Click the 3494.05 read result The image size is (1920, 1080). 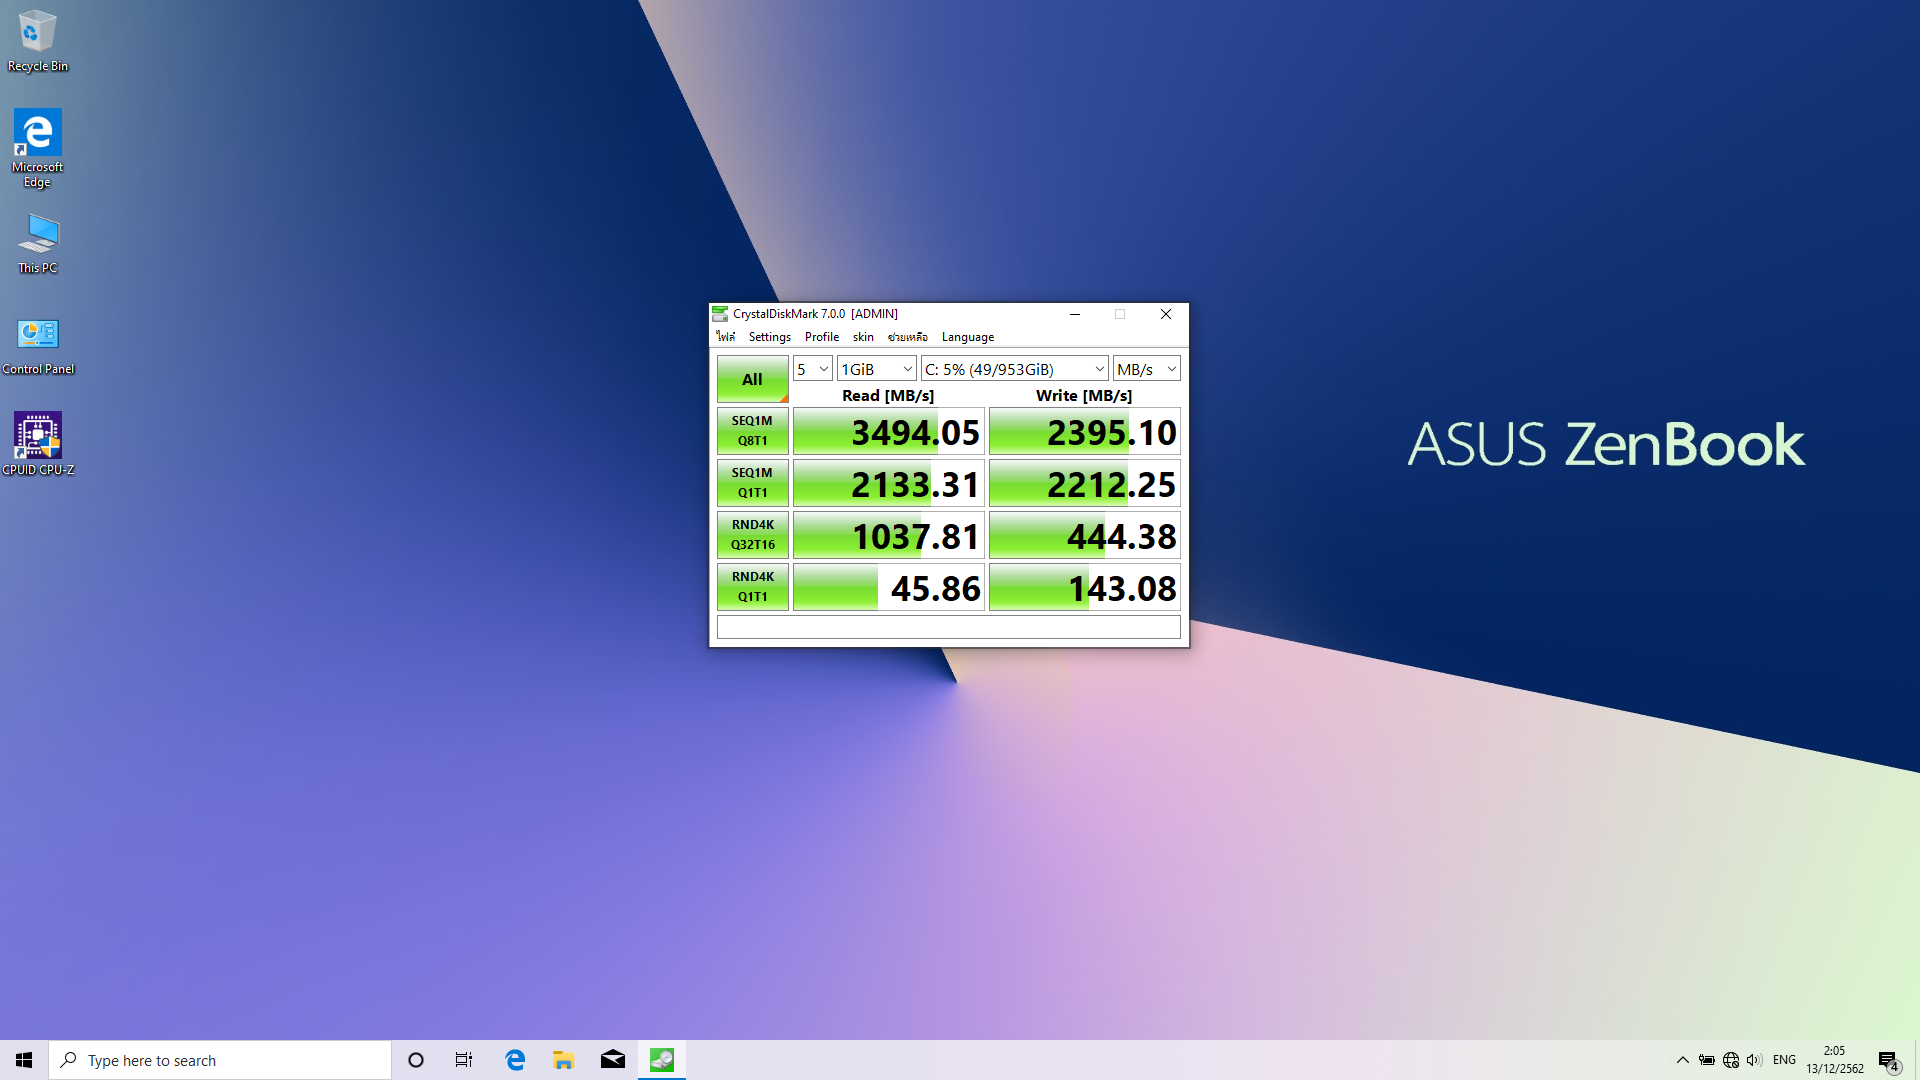[889, 432]
